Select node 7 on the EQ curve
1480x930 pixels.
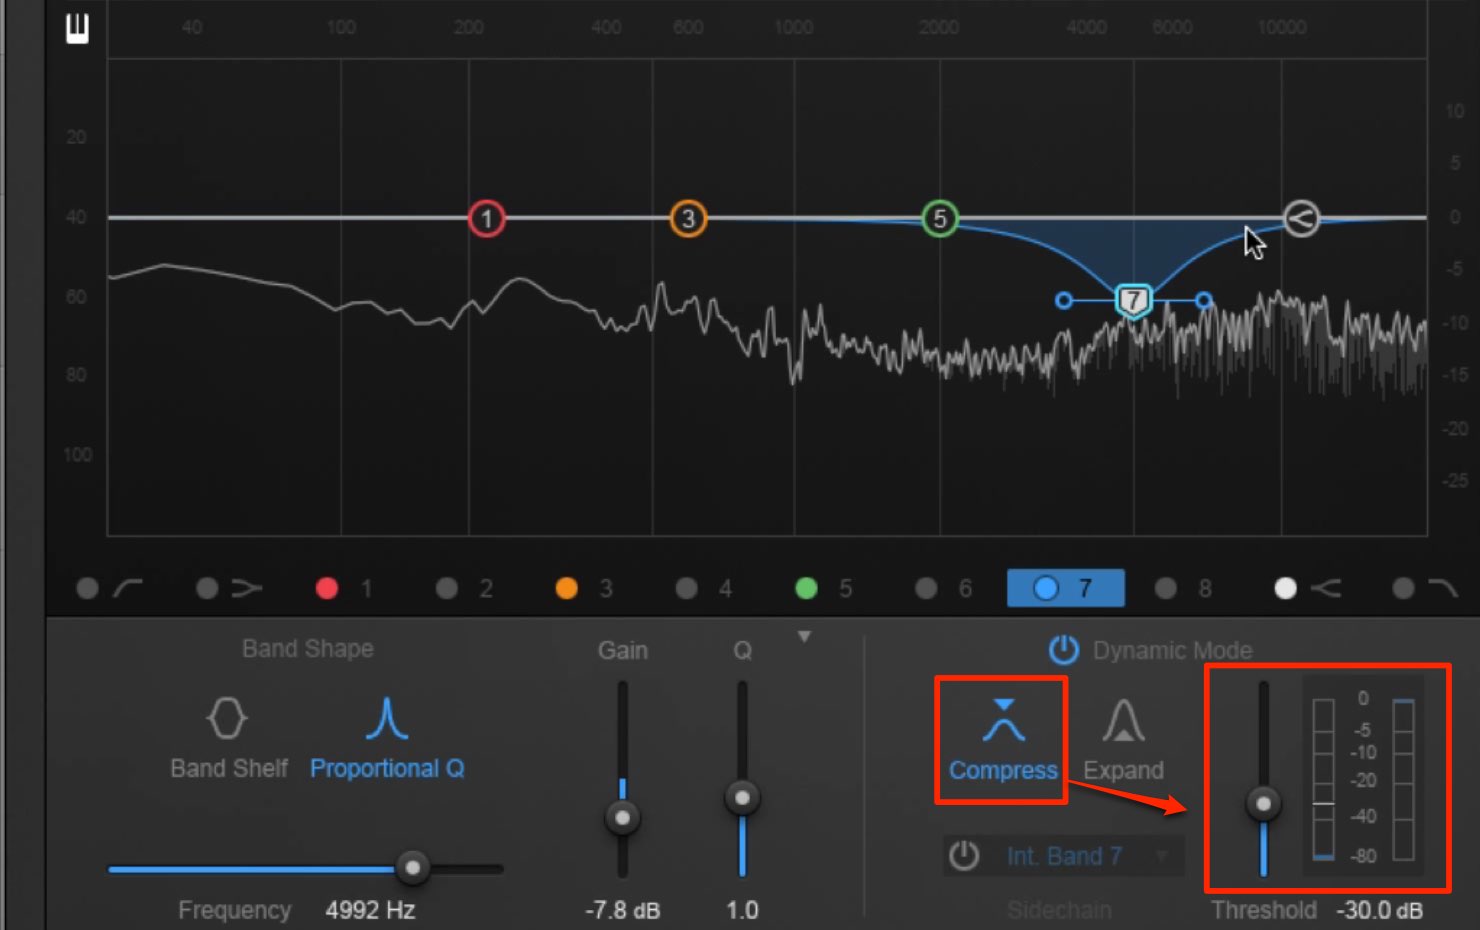1133,300
